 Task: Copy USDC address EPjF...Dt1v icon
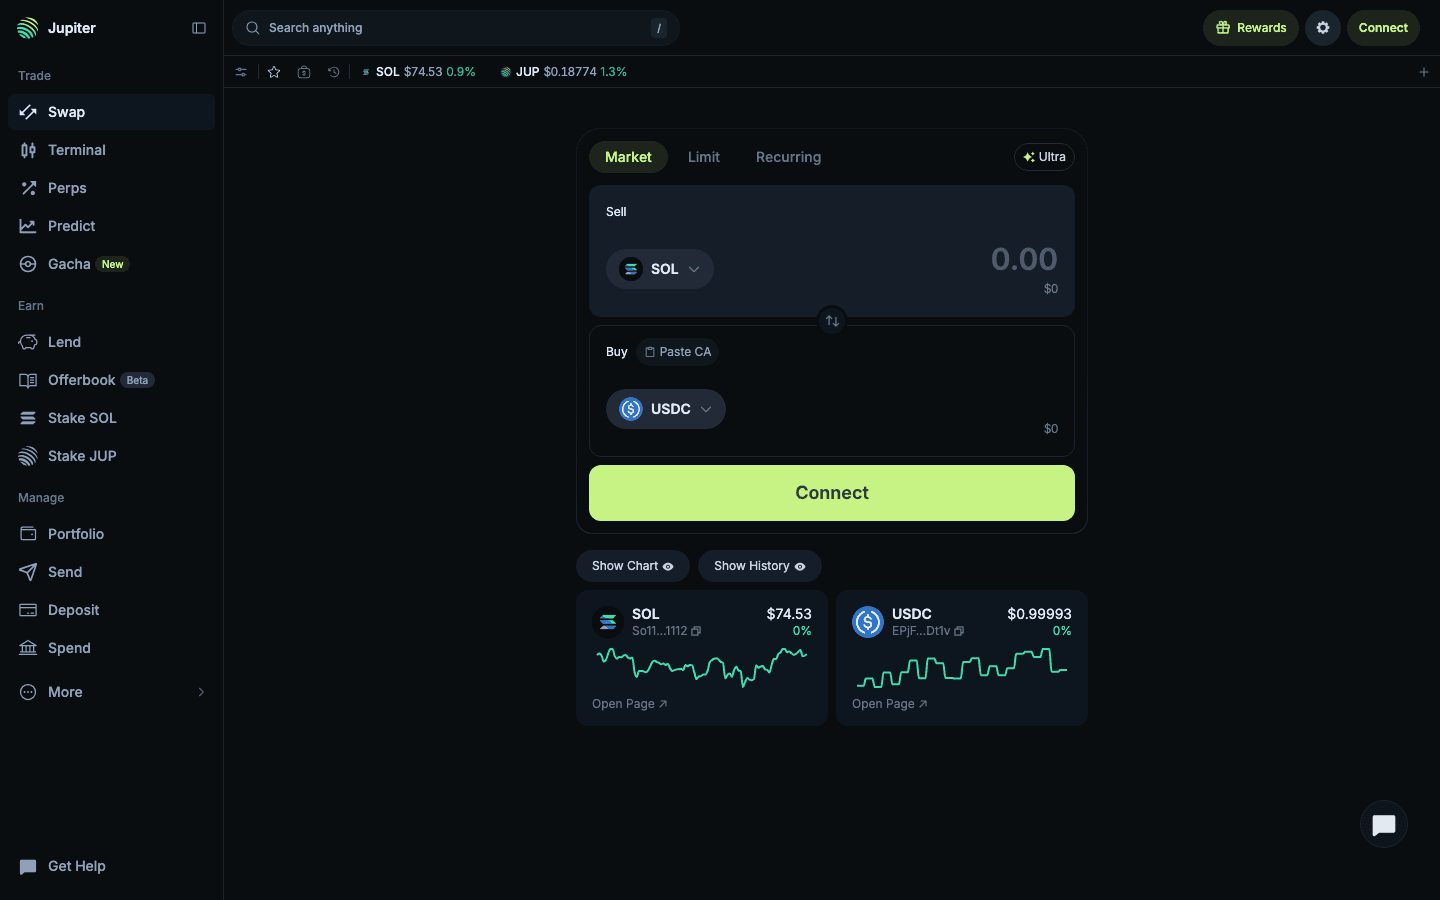coord(959,631)
